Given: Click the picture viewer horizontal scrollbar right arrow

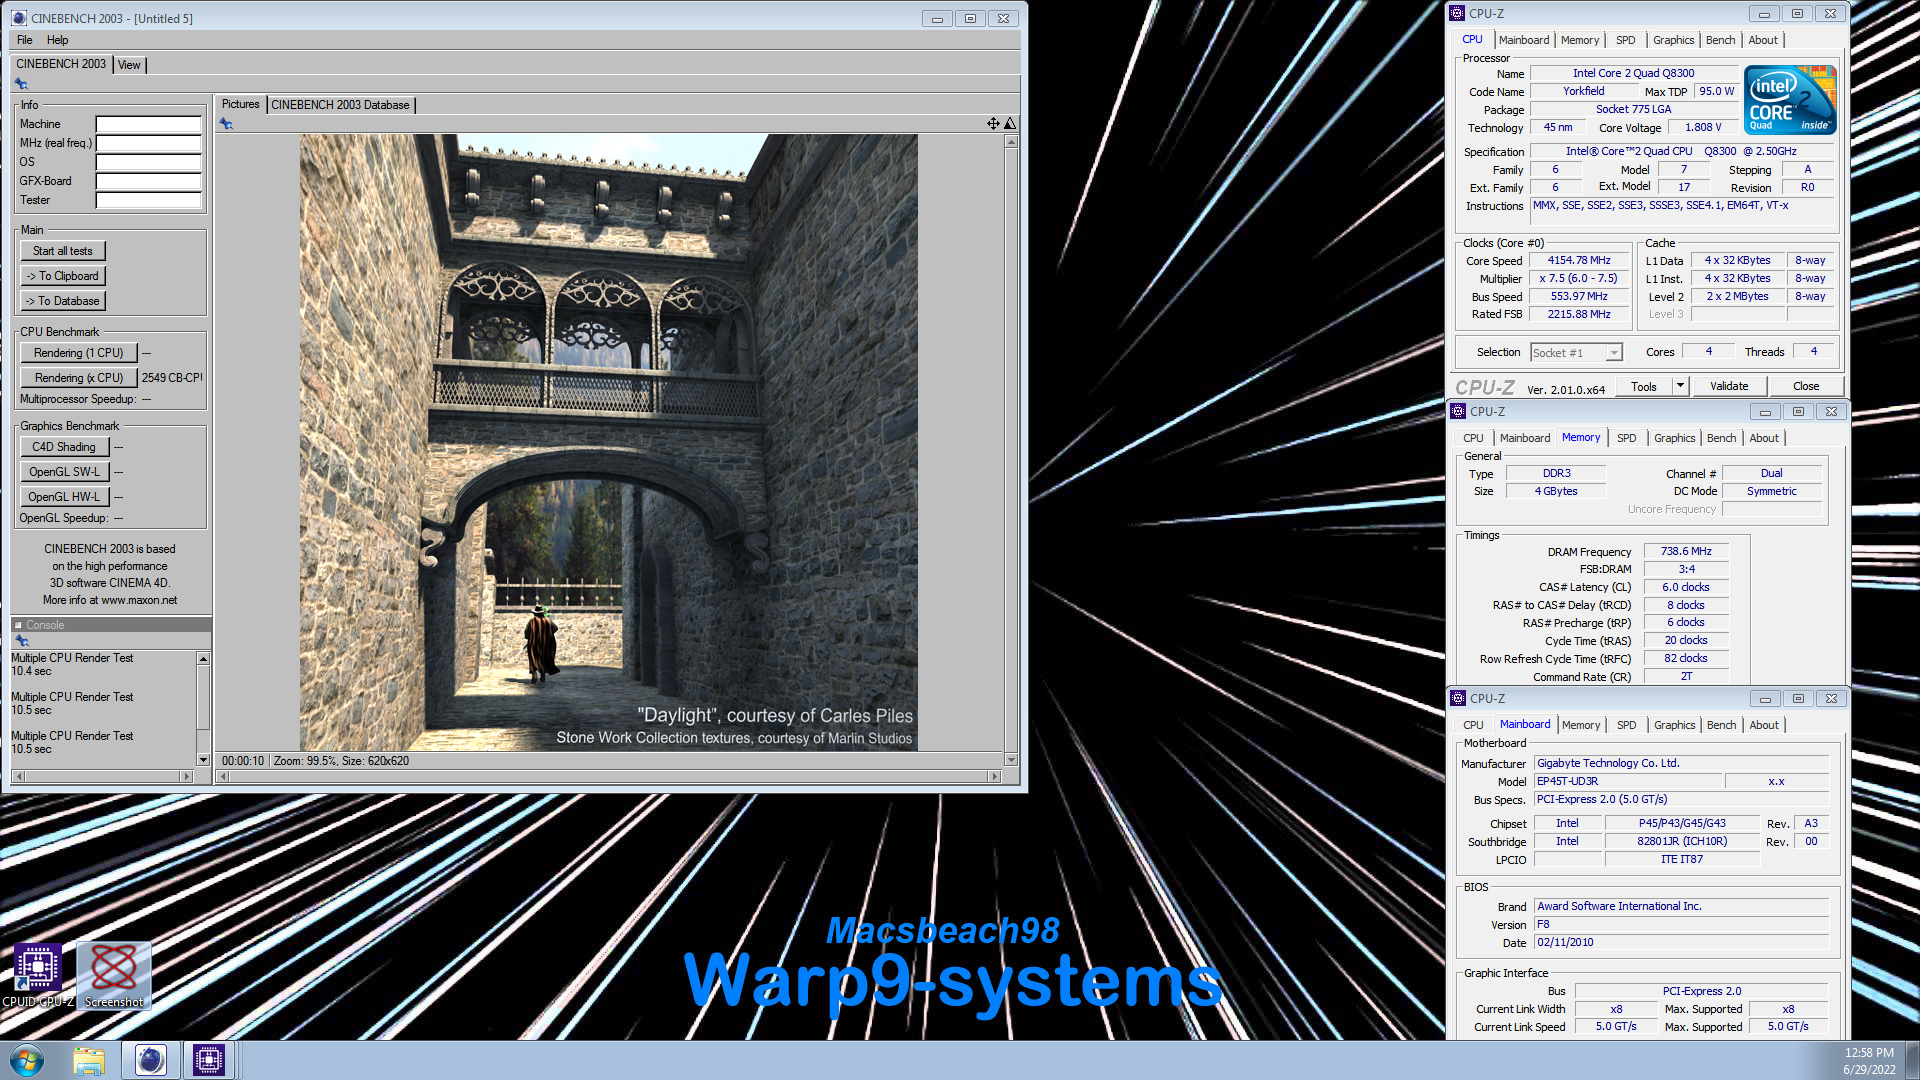Looking at the screenshot, I should (994, 777).
